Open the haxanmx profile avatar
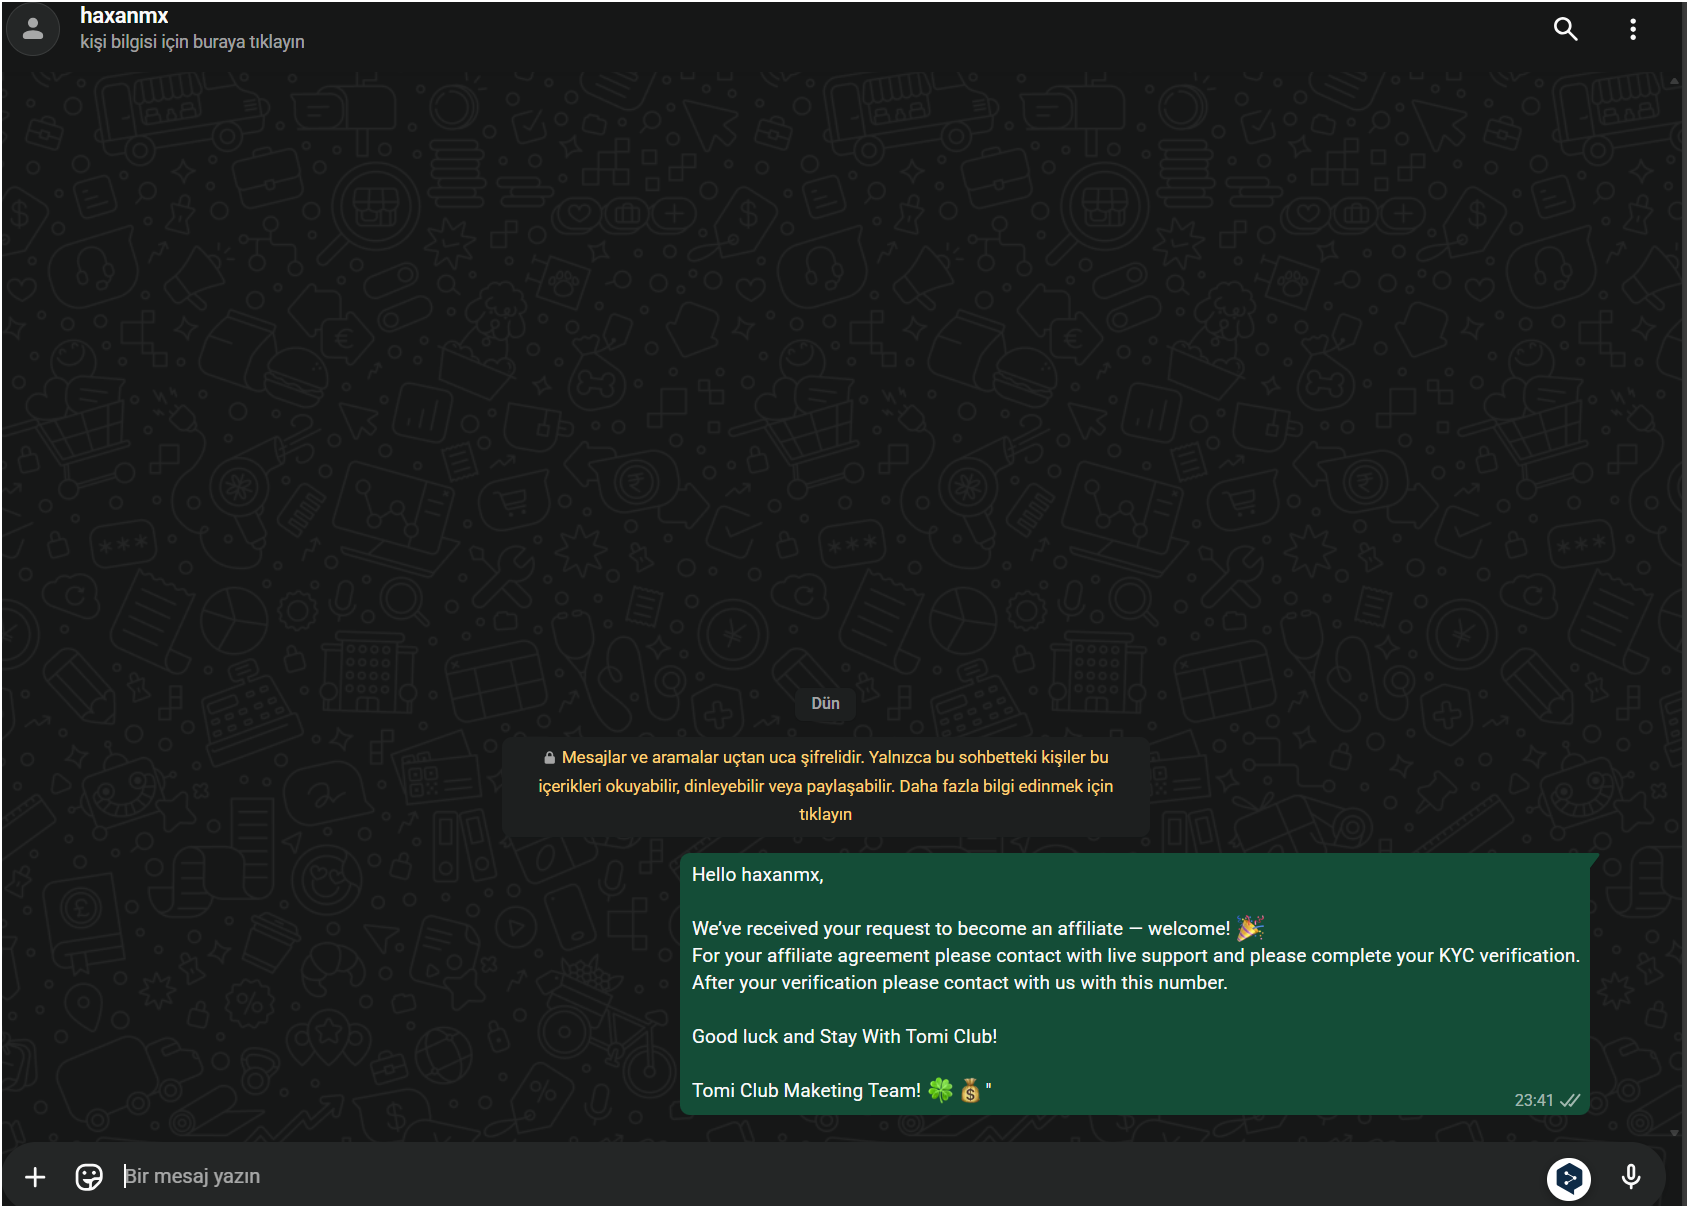Viewport: 1689px width, 1208px height. (33, 29)
